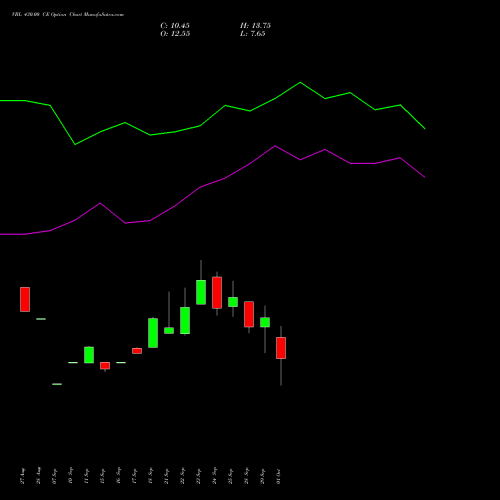Screen dimensions: 500x500
Task: Select the 10 Sep date label
Action: (x=71, y=476)
